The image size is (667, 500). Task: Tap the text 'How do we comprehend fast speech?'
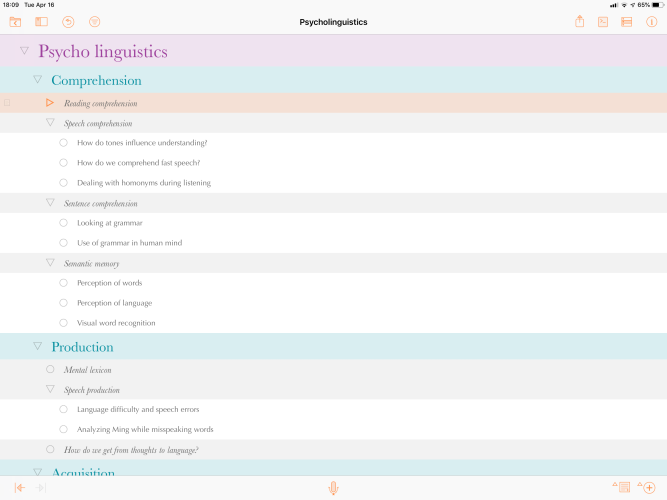(139, 163)
